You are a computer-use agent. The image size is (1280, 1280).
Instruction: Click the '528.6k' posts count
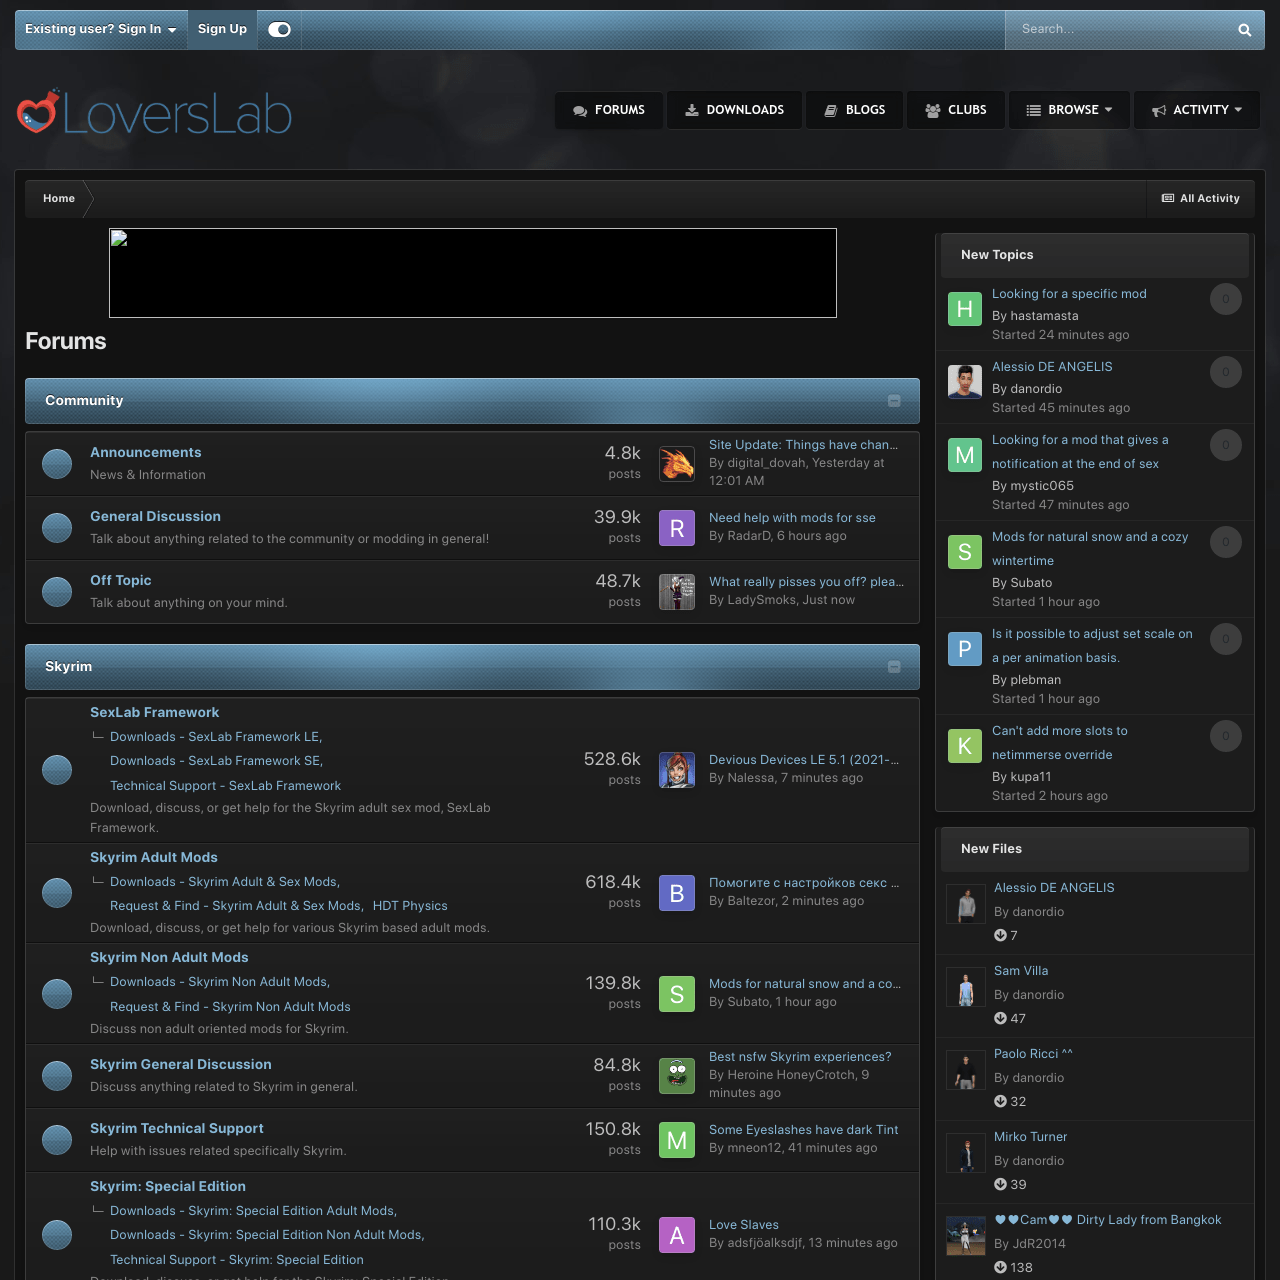[612, 759]
